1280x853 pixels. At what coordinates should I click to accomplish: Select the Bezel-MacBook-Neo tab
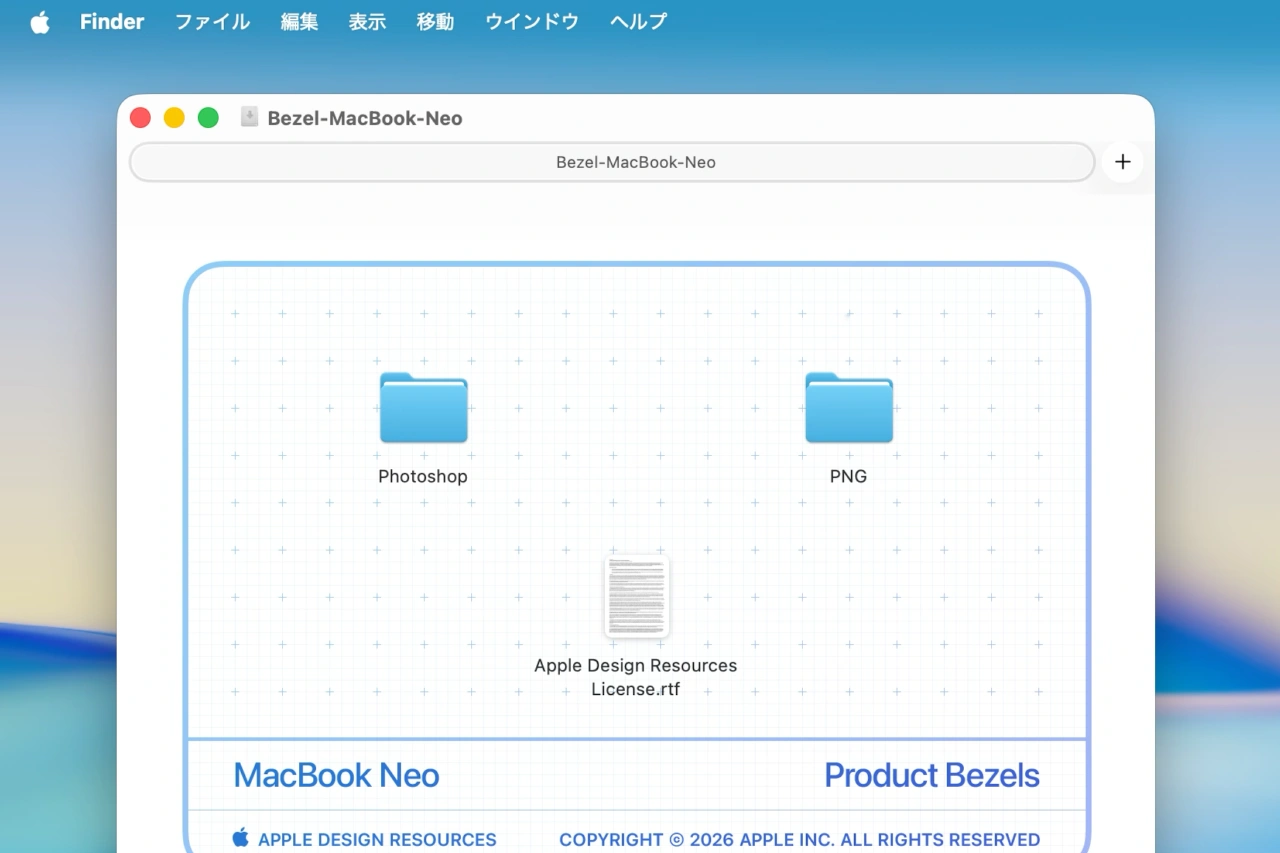tap(635, 161)
